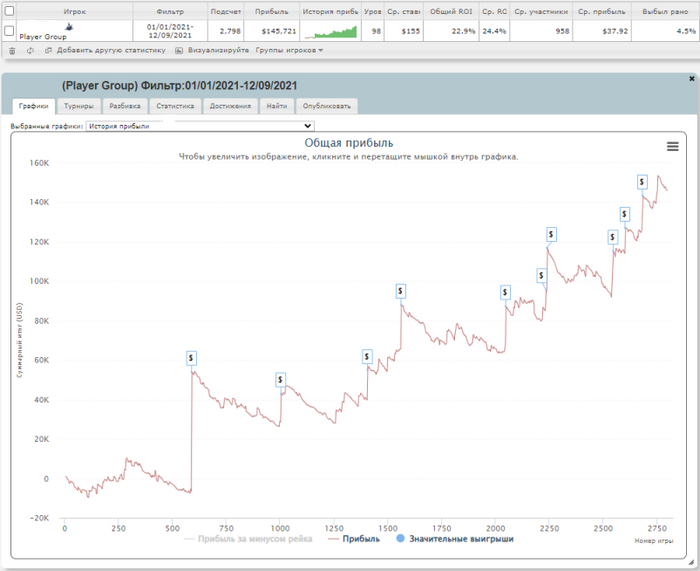Viewport: 700px width, 571px height.
Task: Open the Статистика tab
Action: tap(175, 106)
